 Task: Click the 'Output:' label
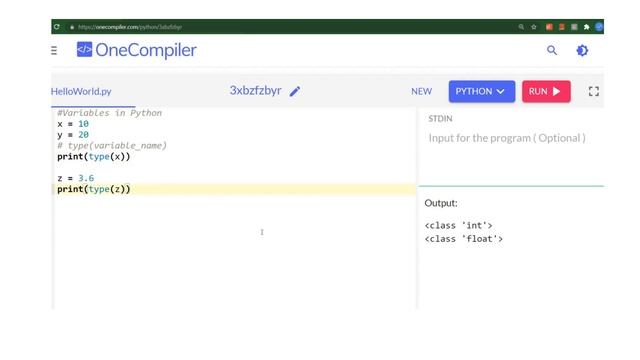click(x=441, y=203)
